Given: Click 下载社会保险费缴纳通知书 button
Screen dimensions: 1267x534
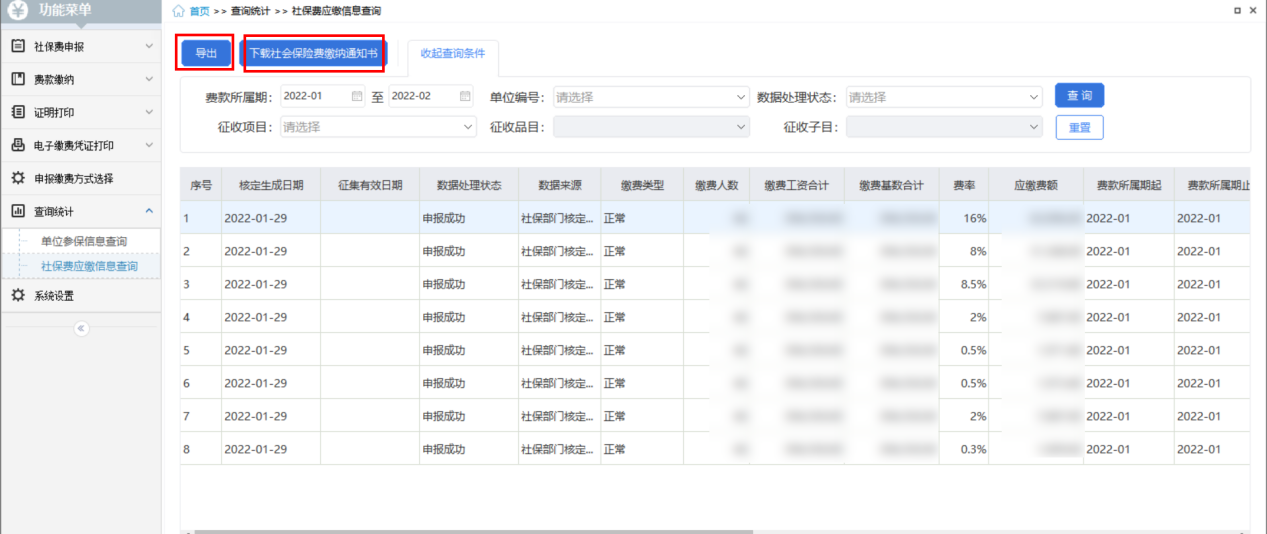Looking at the screenshot, I should (313, 54).
